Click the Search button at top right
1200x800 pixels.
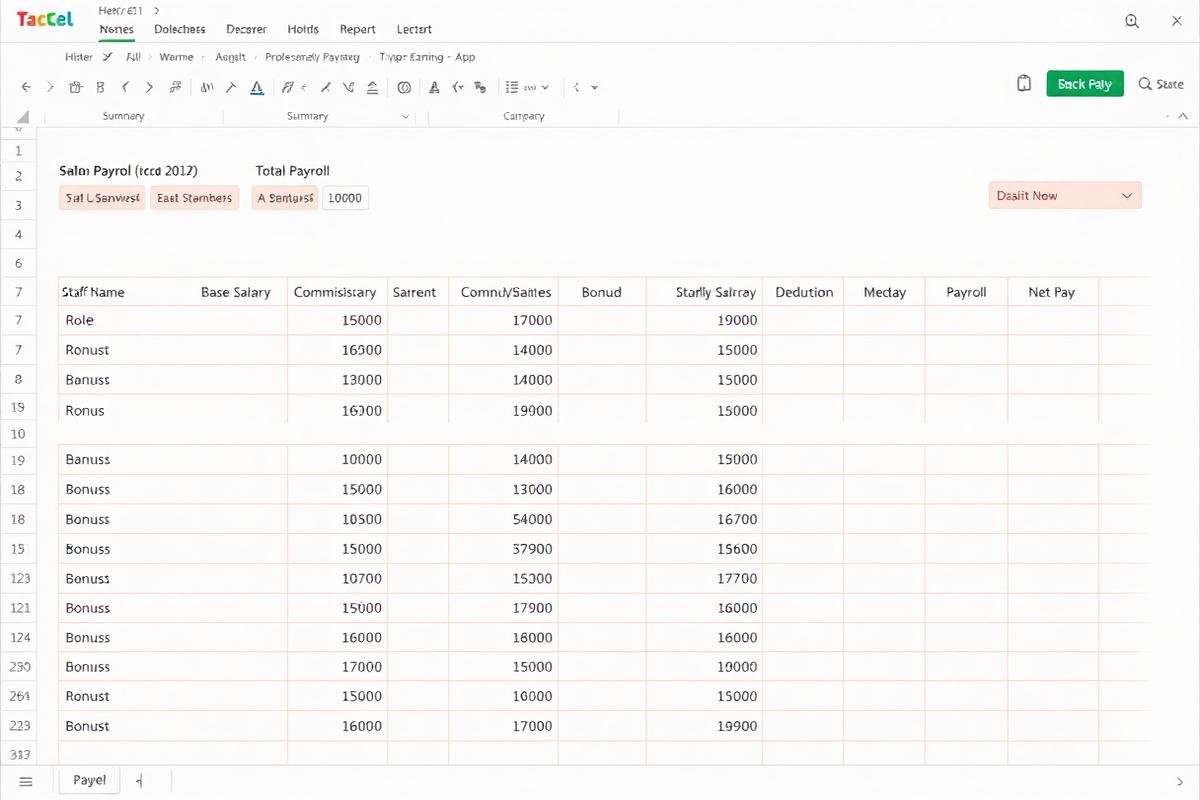pos(1161,84)
